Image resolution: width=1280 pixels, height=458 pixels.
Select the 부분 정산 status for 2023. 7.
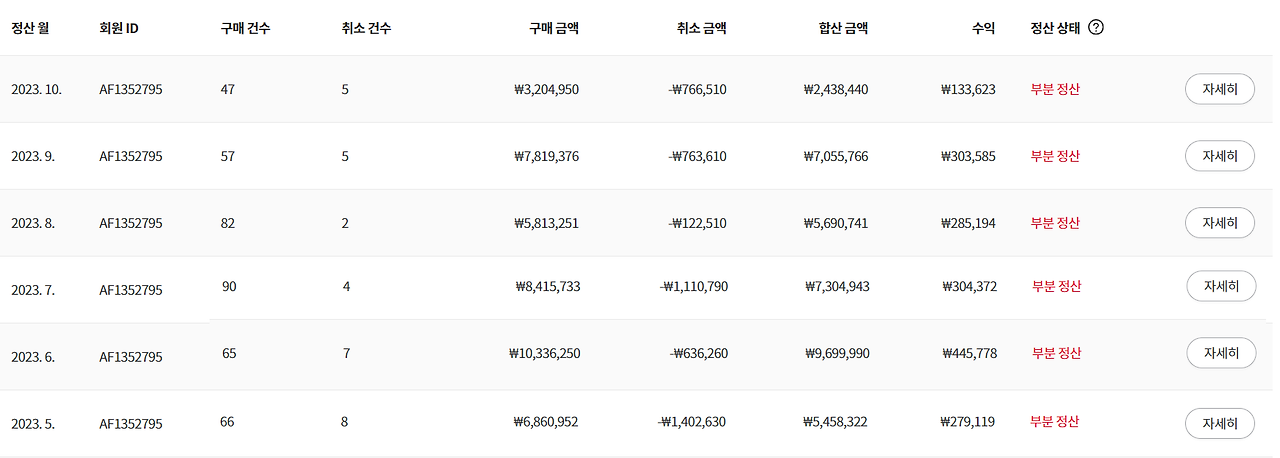click(x=1057, y=286)
